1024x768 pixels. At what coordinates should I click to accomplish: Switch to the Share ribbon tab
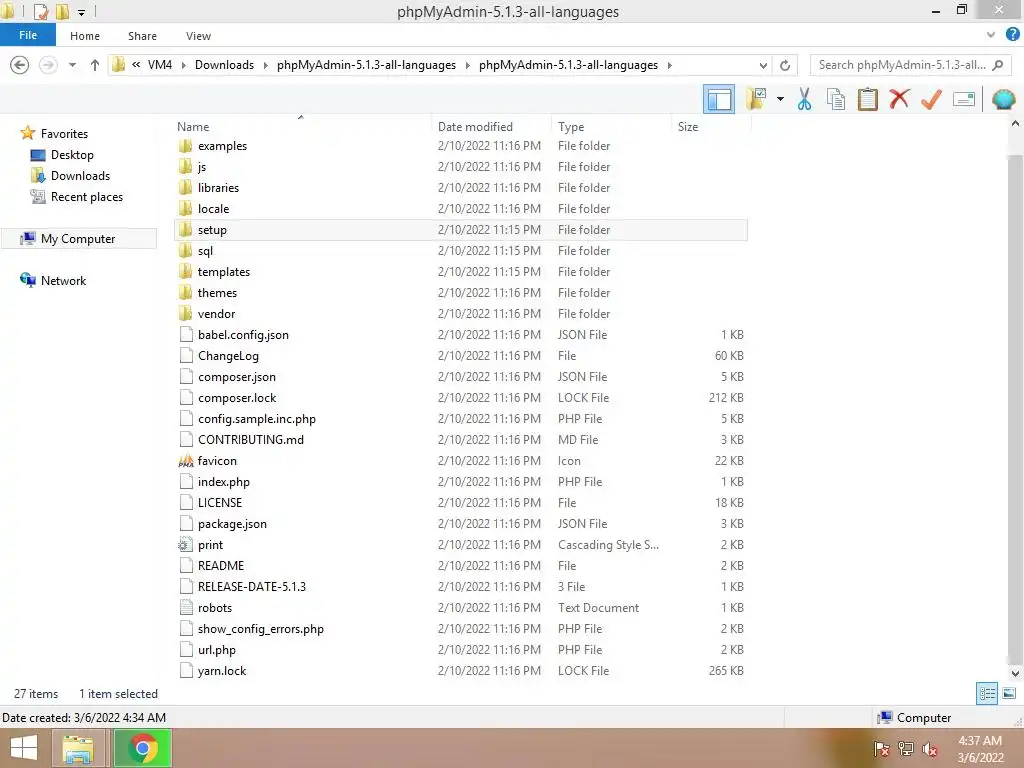[x=142, y=36]
